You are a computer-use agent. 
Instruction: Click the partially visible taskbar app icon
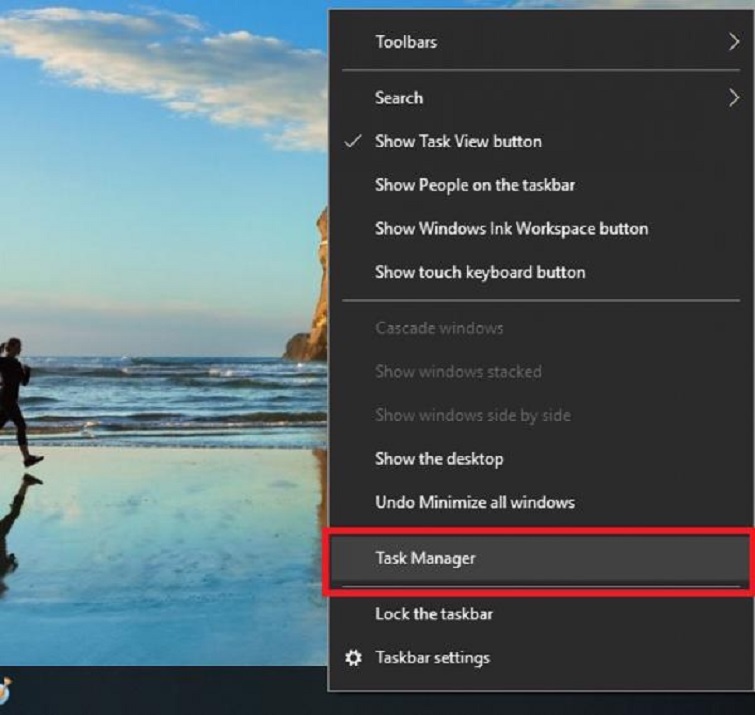pos(5,691)
